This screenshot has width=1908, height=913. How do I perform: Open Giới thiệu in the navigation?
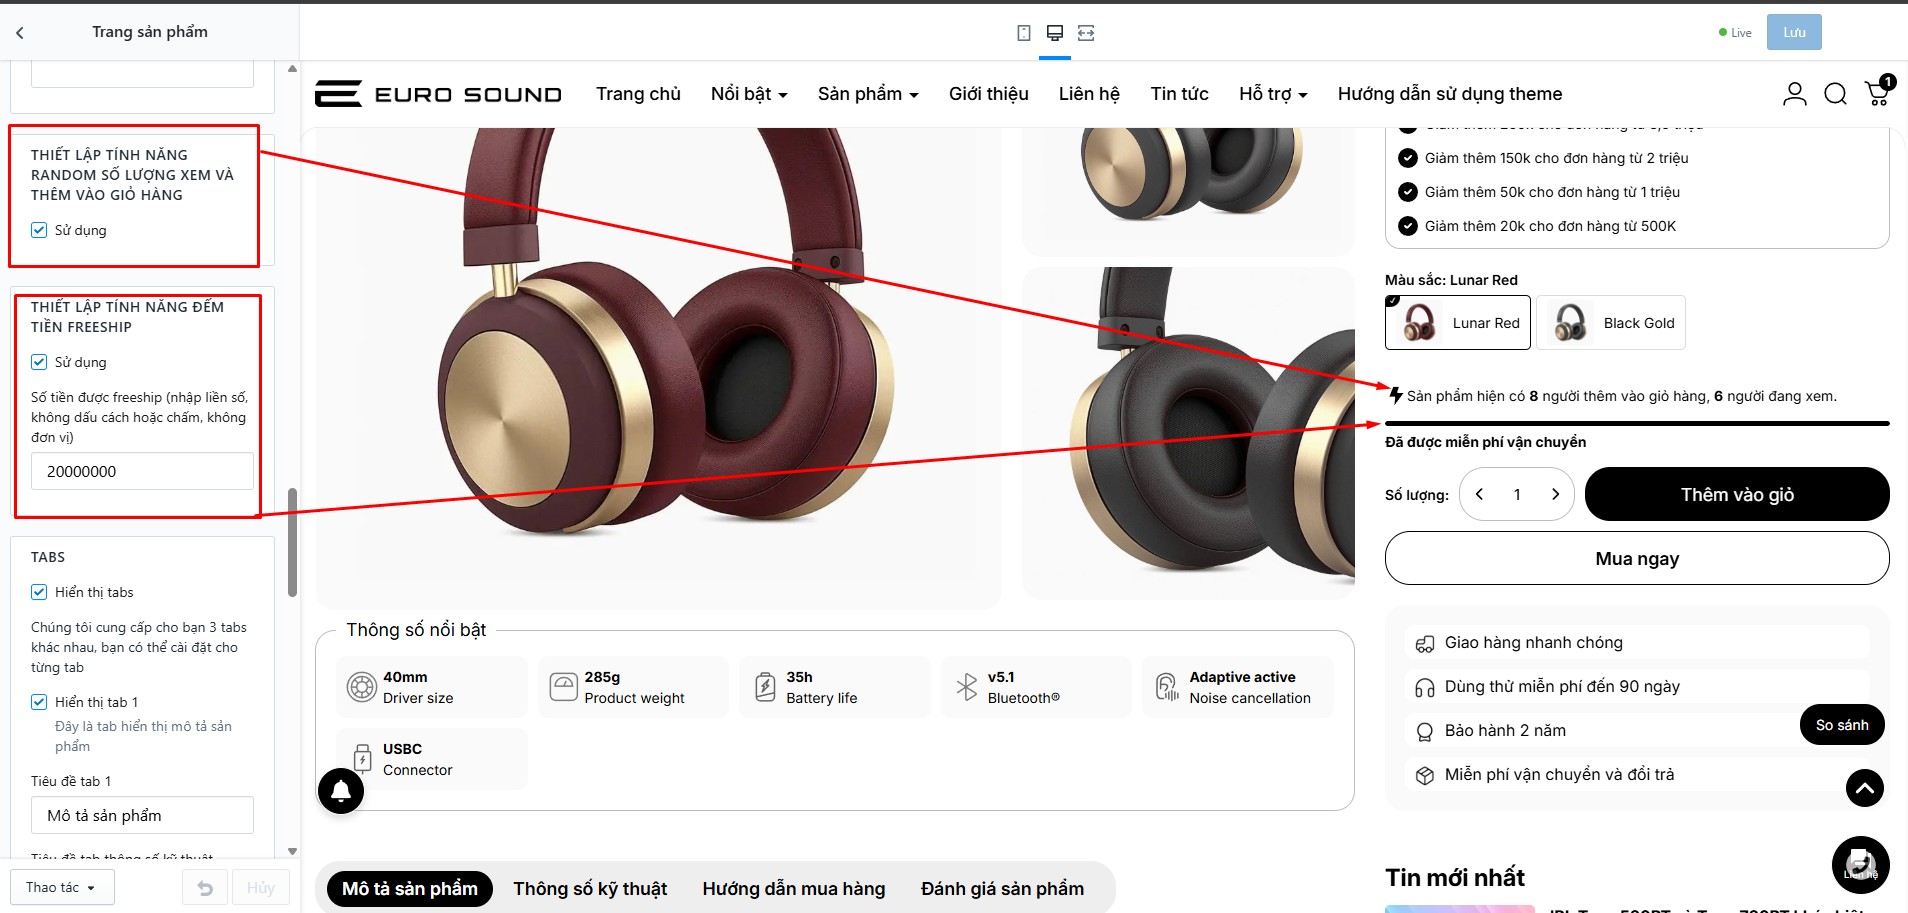pyautogui.click(x=989, y=94)
